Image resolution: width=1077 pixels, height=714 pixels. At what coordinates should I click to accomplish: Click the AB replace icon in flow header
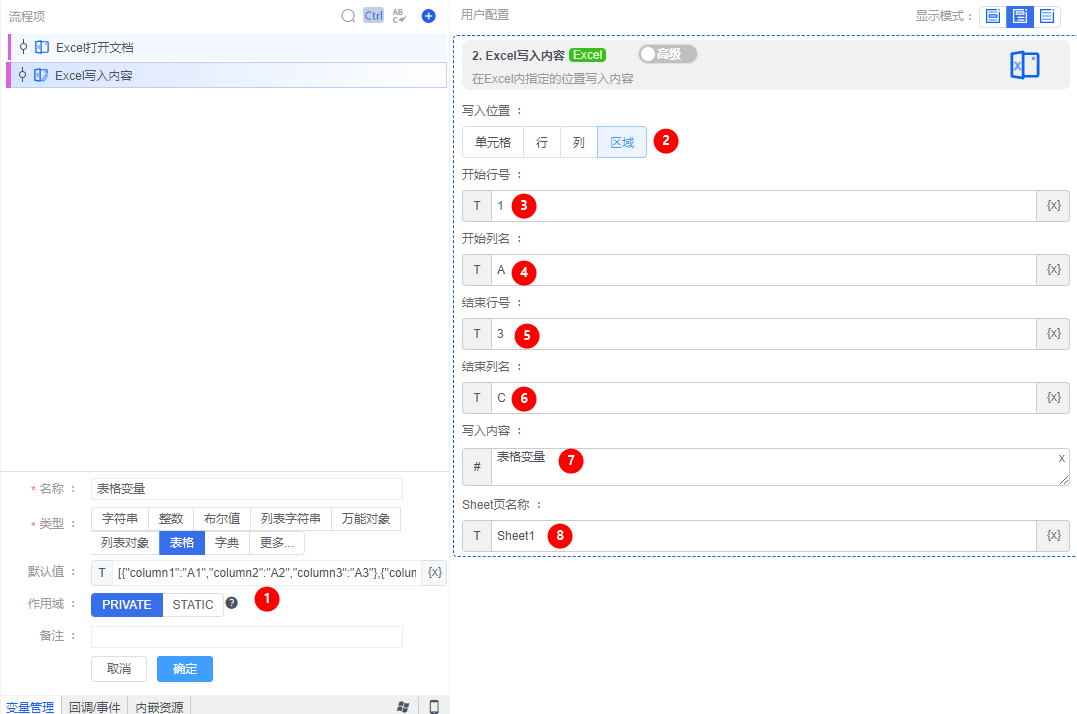399,16
